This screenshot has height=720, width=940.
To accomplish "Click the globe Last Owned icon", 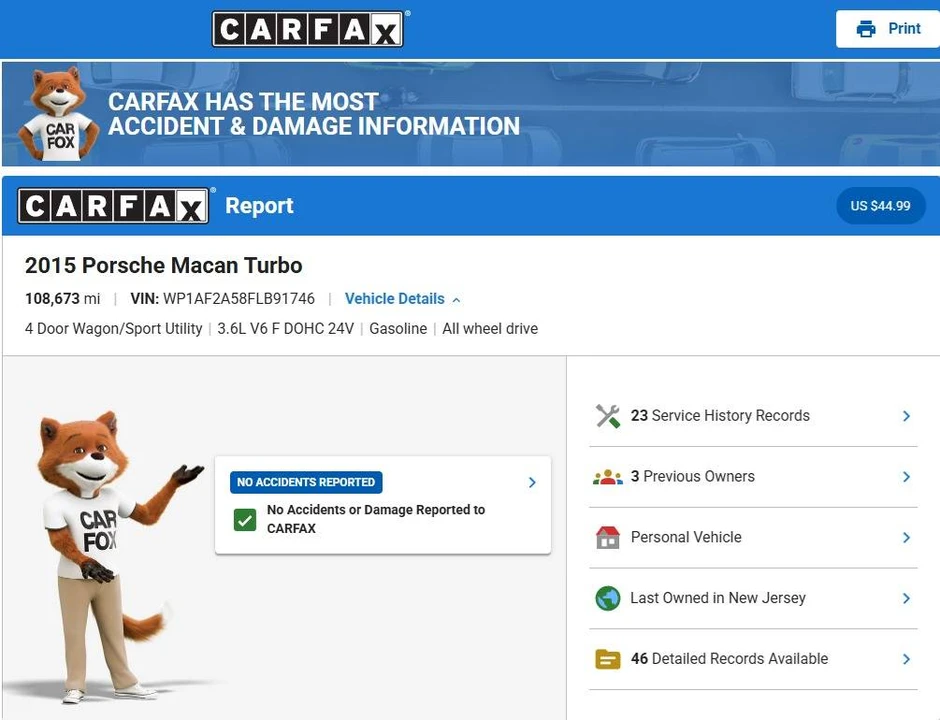I will coord(608,598).
